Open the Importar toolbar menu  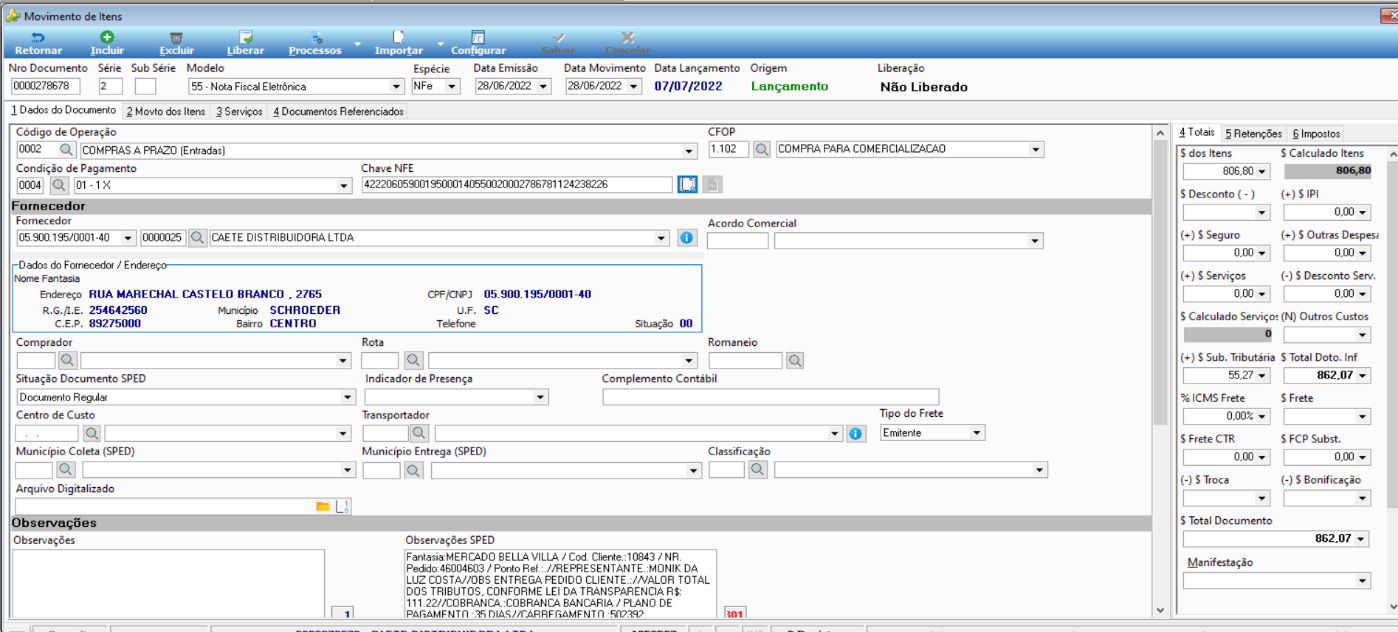click(x=399, y=43)
